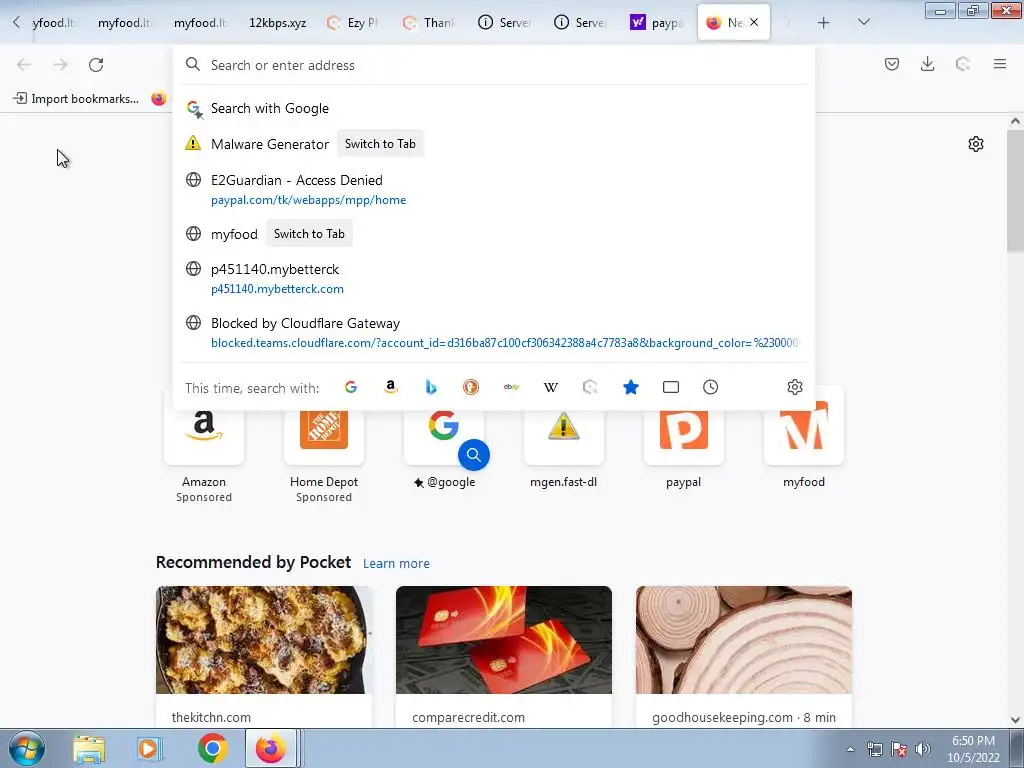This screenshot has height=768, width=1024.
Task: Open volume control in system tray
Action: [x=923, y=749]
